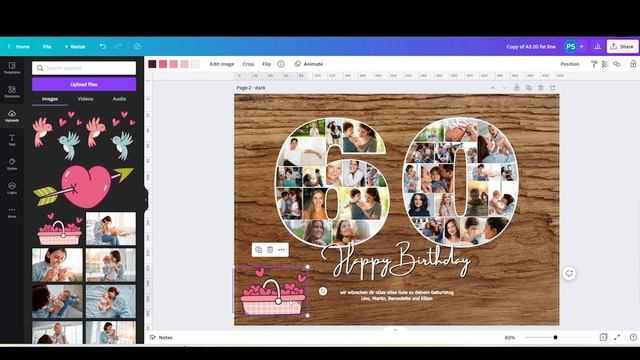Open the More sidebar options
This screenshot has height=360, width=640.
tap(12, 212)
